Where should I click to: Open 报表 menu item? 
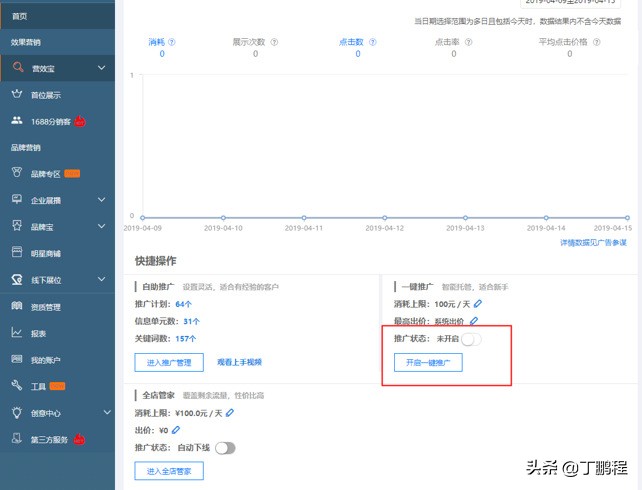57,333
